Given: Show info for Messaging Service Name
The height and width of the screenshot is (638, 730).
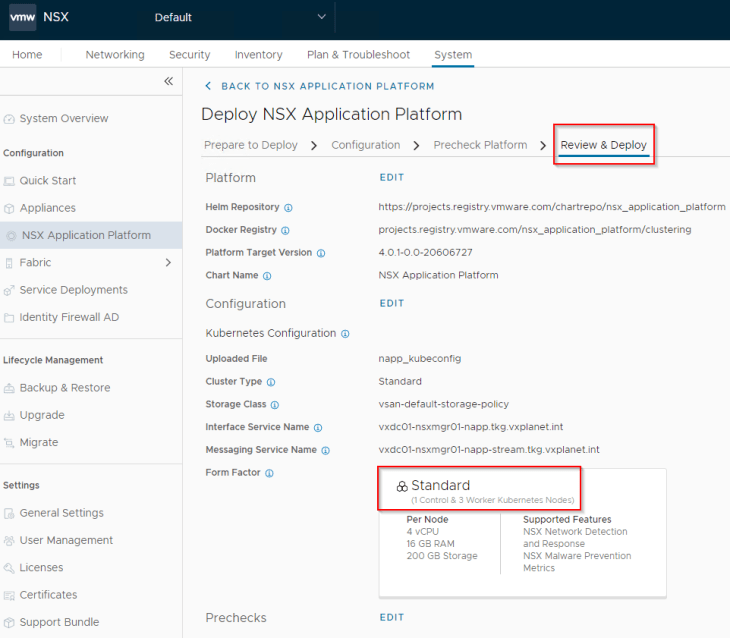Looking at the screenshot, I should pyautogui.click(x=325, y=451).
